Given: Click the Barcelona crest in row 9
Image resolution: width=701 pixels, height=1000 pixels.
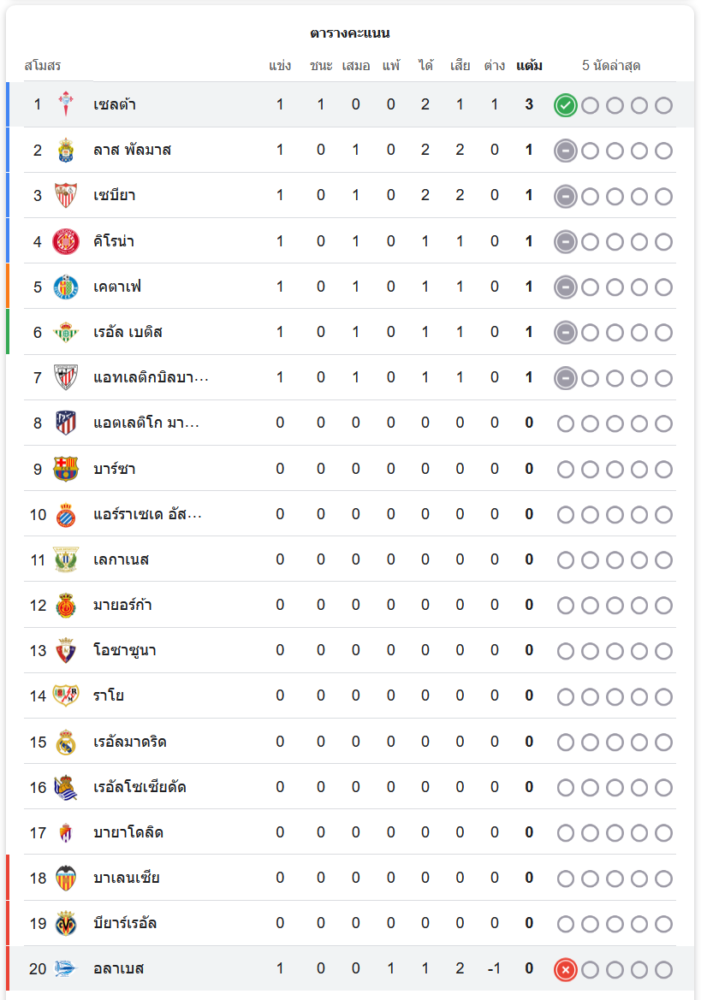Looking at the screenshot, I should click(x=66, y=469).
